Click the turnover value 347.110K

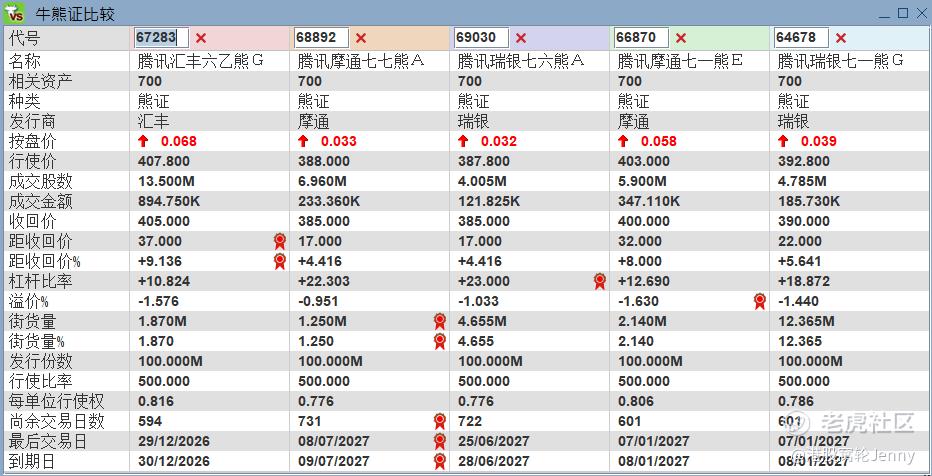pos(649,201)
